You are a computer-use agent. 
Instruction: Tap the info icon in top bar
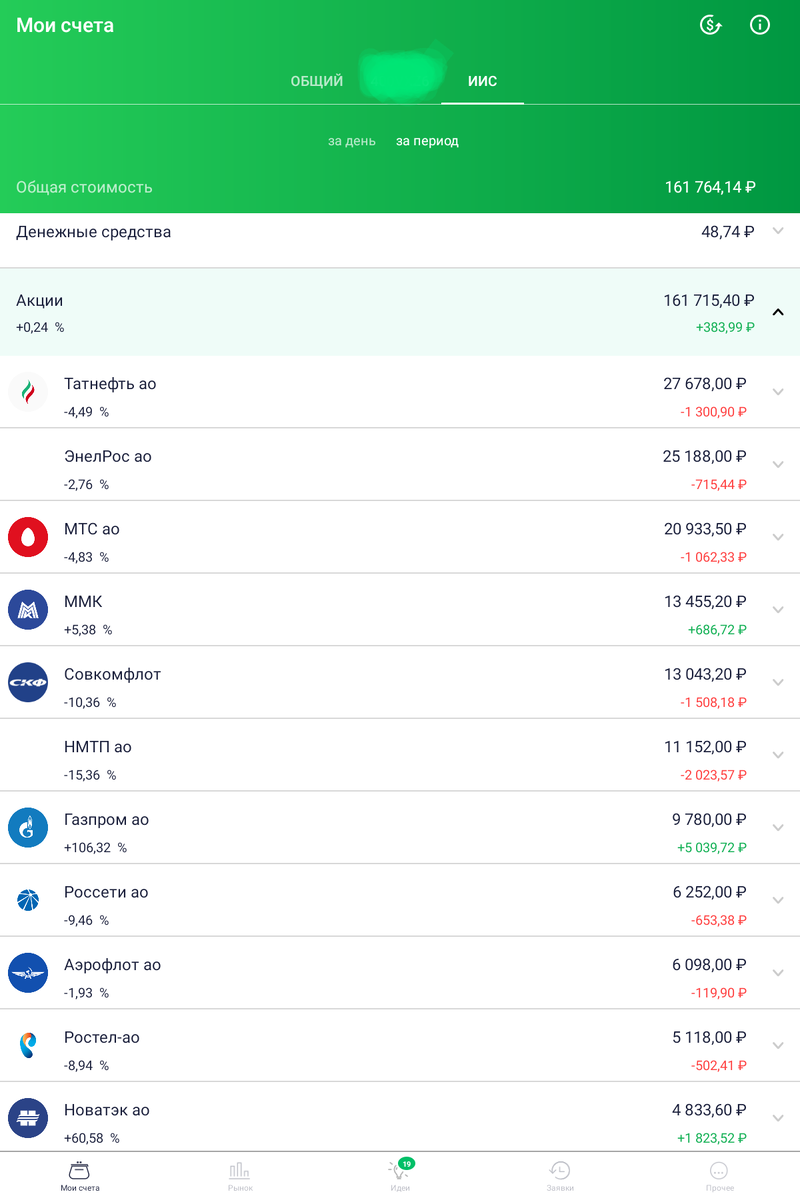pos(760,26)
